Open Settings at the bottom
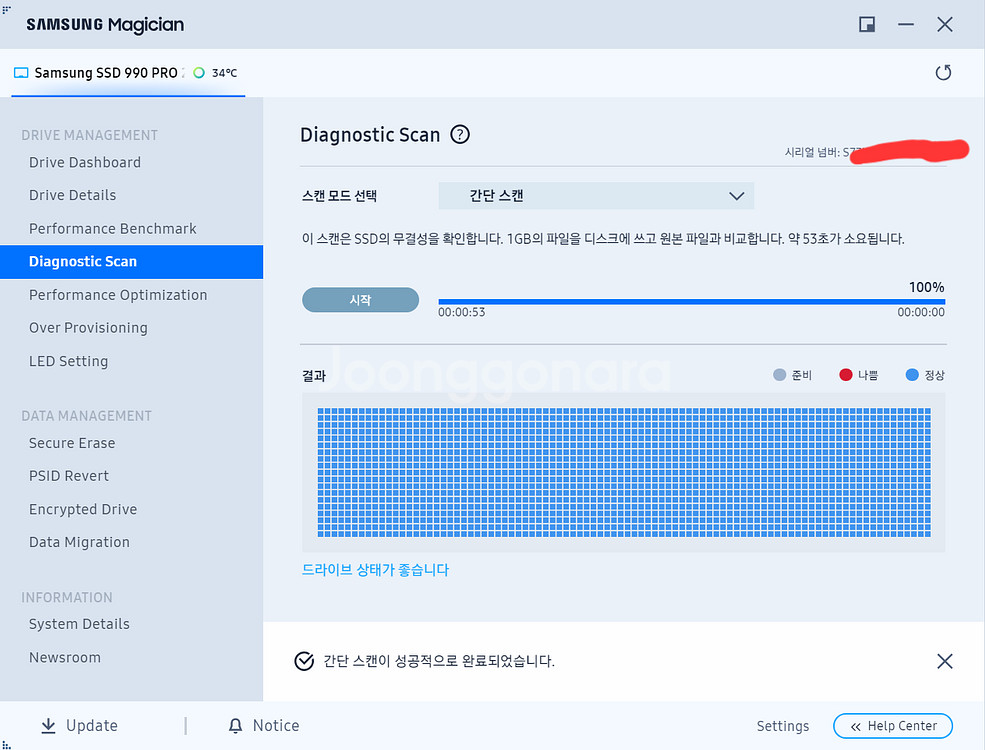This screenshot has width=985, height=750. [x=783, y=726]
